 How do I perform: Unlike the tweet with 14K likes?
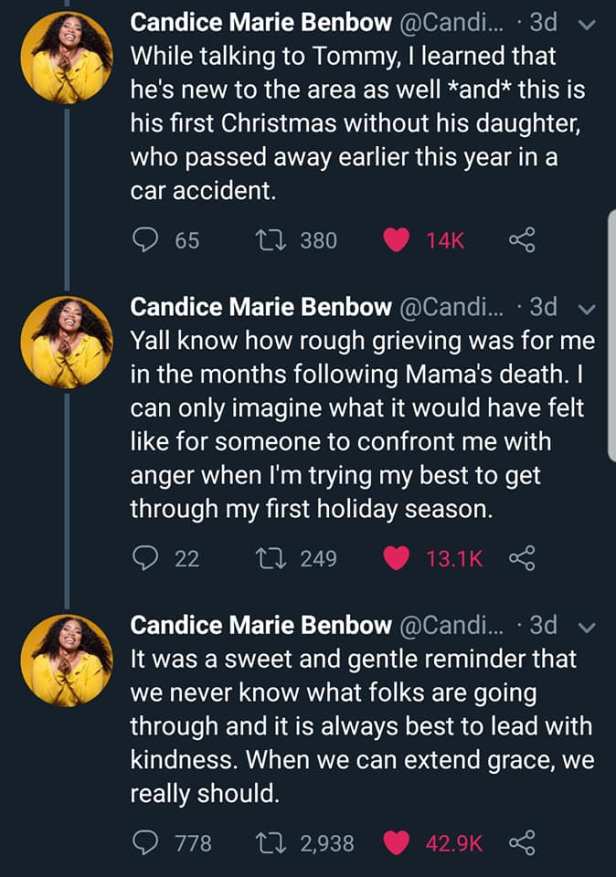coord(397,240)
